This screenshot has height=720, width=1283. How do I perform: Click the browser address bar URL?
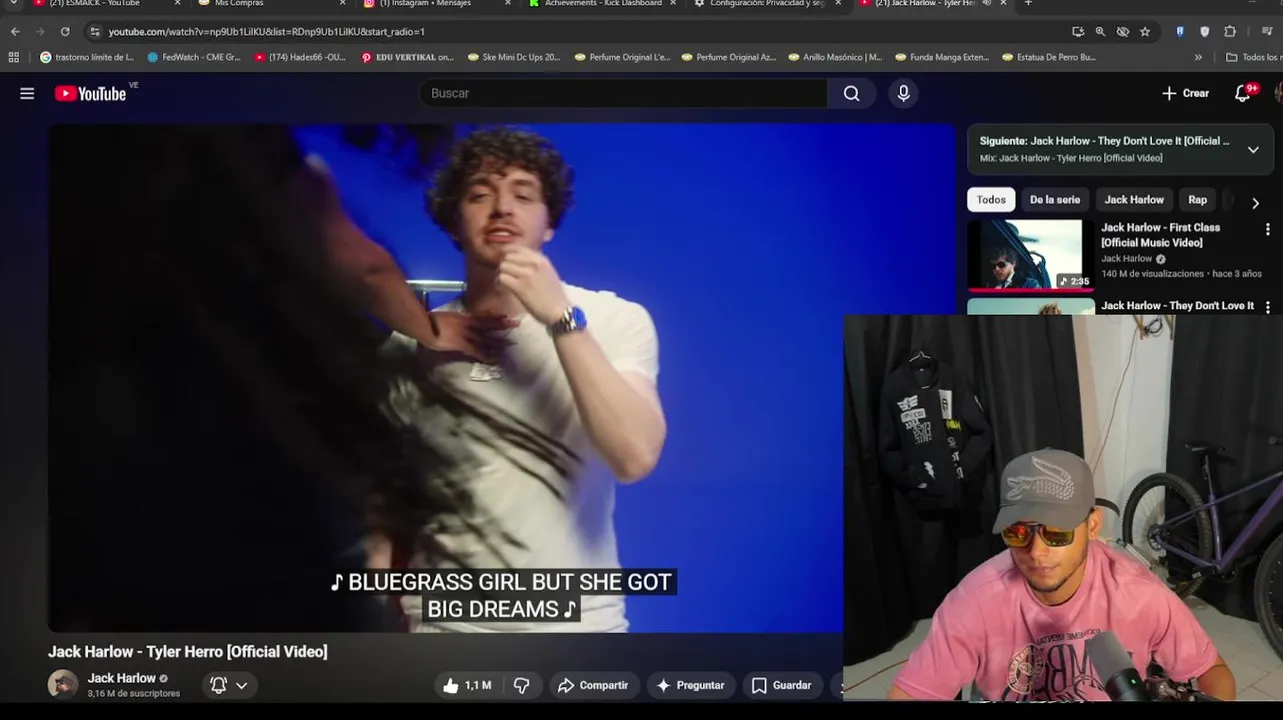[x=267, y=31]
